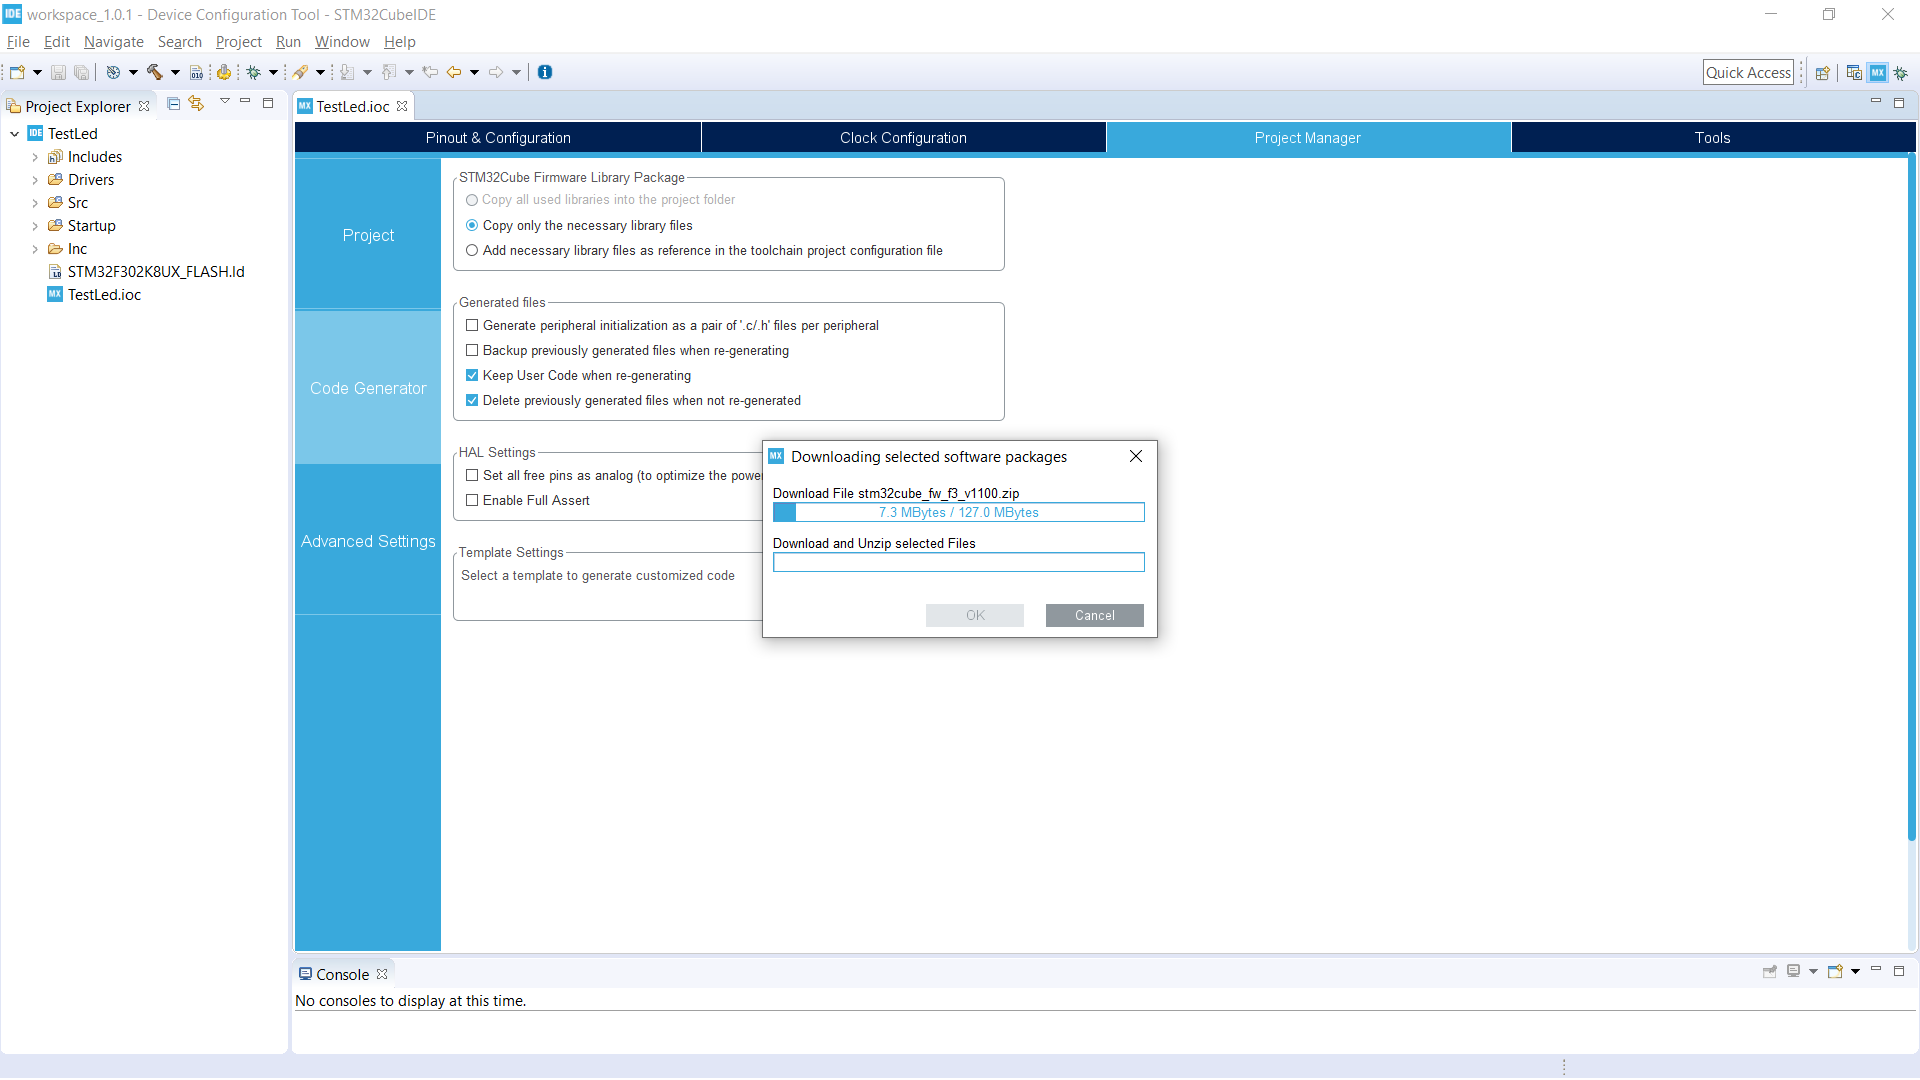Click the Save toolbar icon

point(58,72)
